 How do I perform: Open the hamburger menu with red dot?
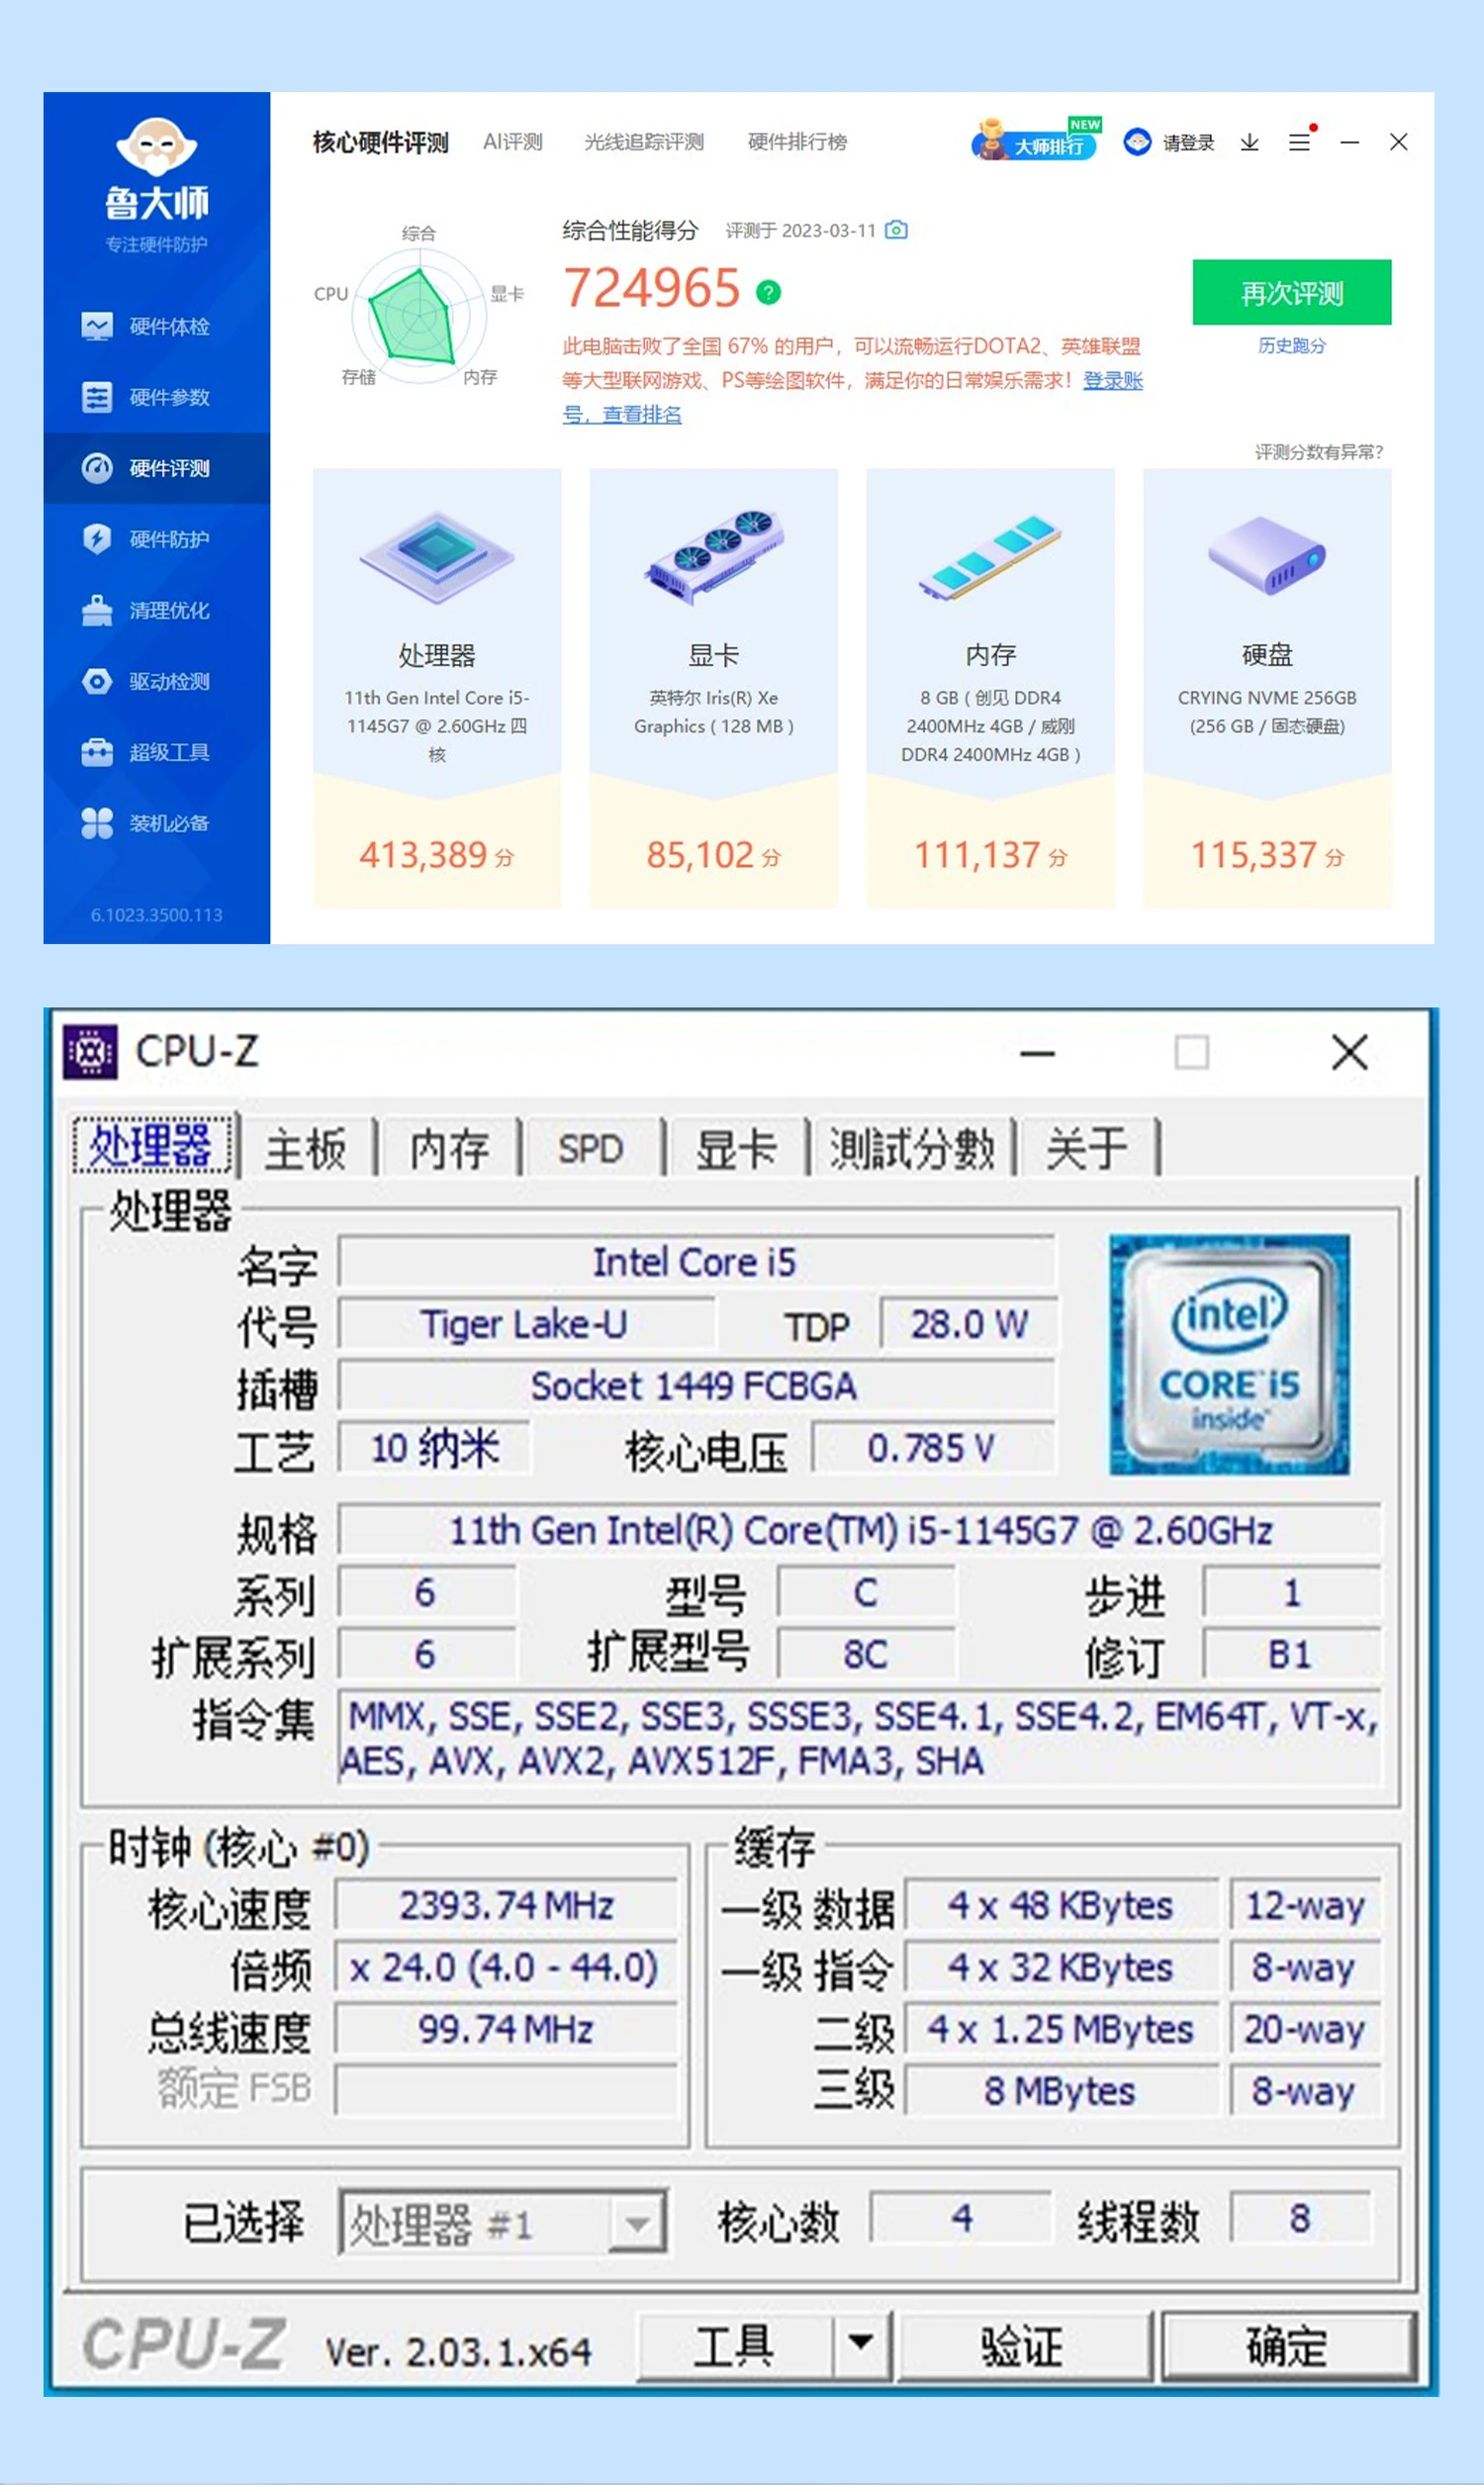point(1301,141)
